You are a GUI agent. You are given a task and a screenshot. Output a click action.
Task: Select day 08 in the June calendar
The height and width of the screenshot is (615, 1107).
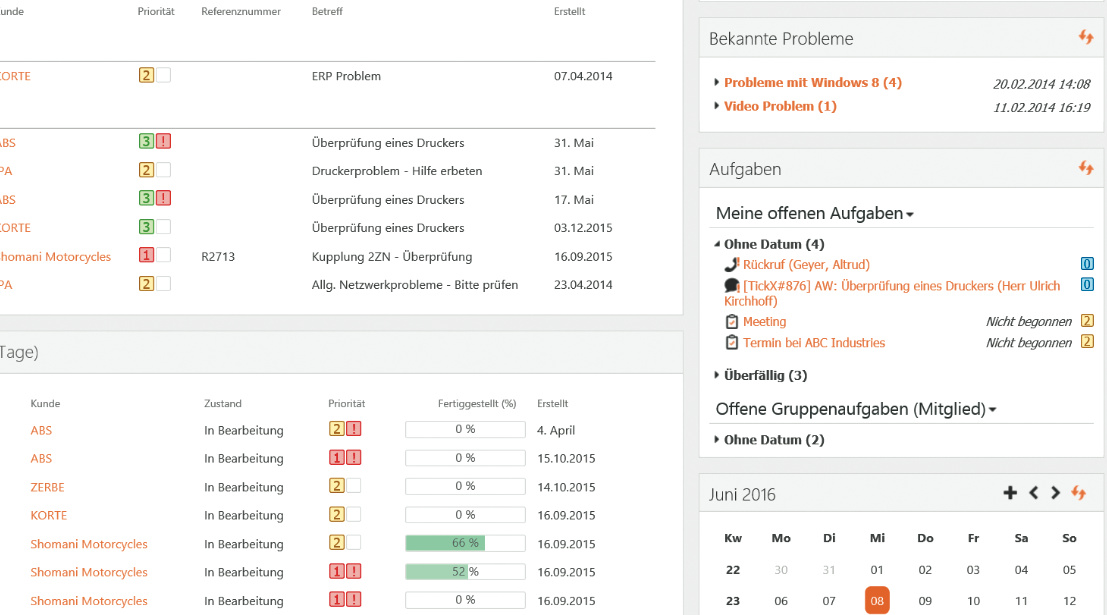pos(877,601)
